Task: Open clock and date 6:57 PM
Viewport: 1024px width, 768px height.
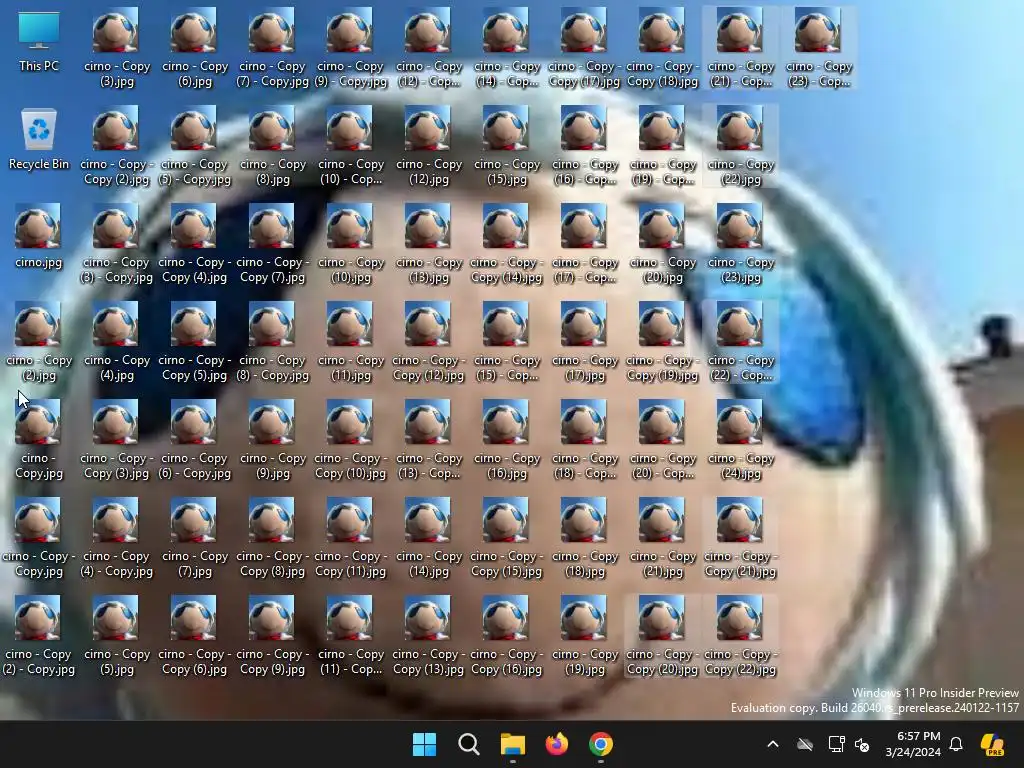Action: [x=913, y=744]
